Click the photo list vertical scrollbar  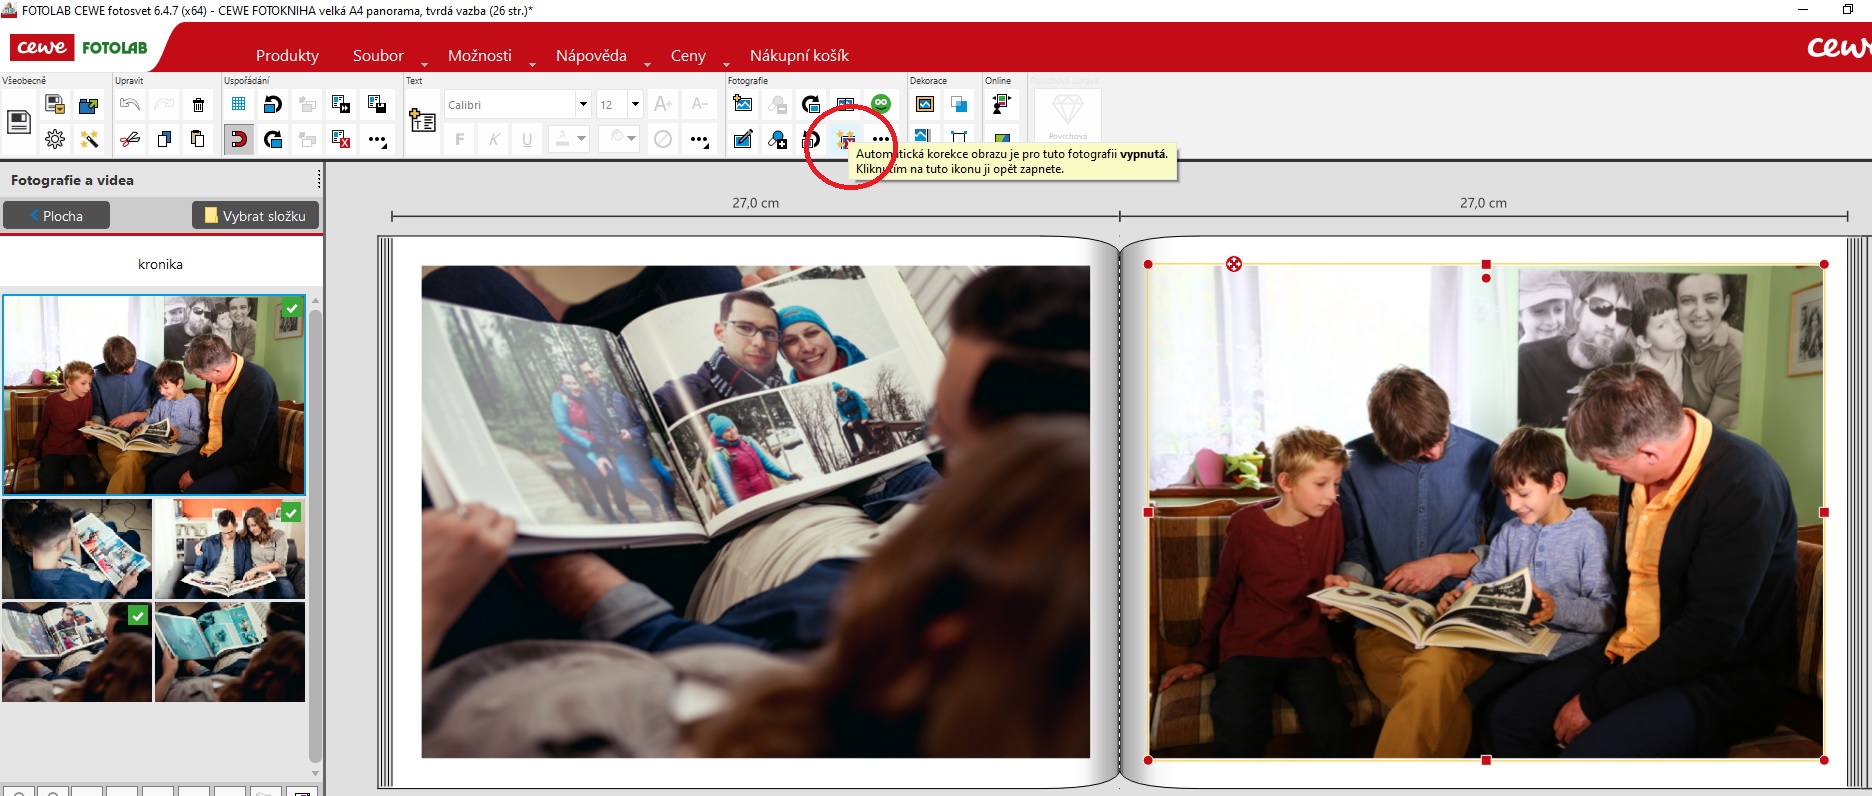tap(315, 530)
